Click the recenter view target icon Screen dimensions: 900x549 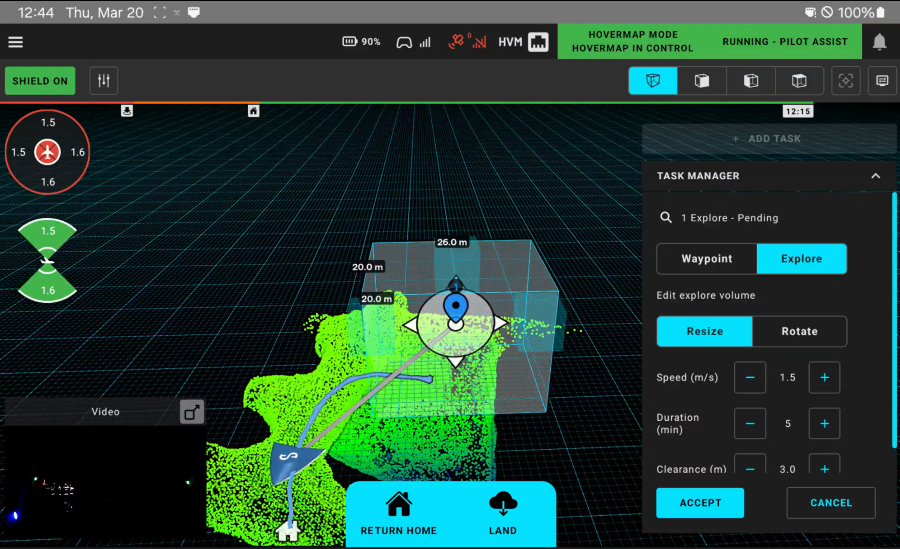(x=846, y=81)
